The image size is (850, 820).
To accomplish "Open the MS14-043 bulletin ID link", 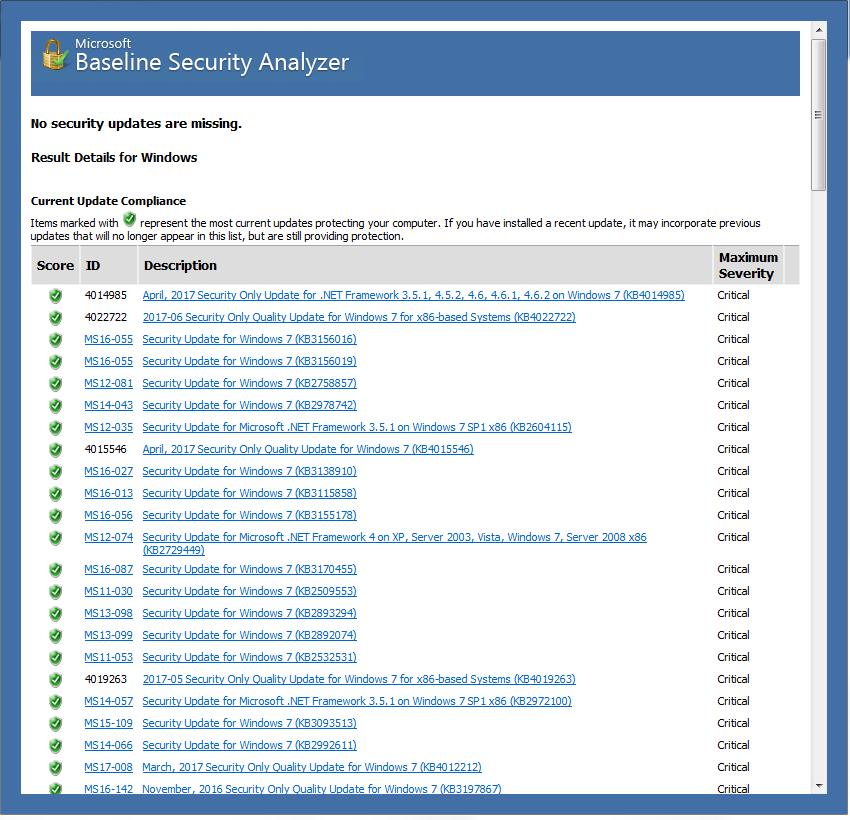I will pyautogui.click(x=108, y=406).
